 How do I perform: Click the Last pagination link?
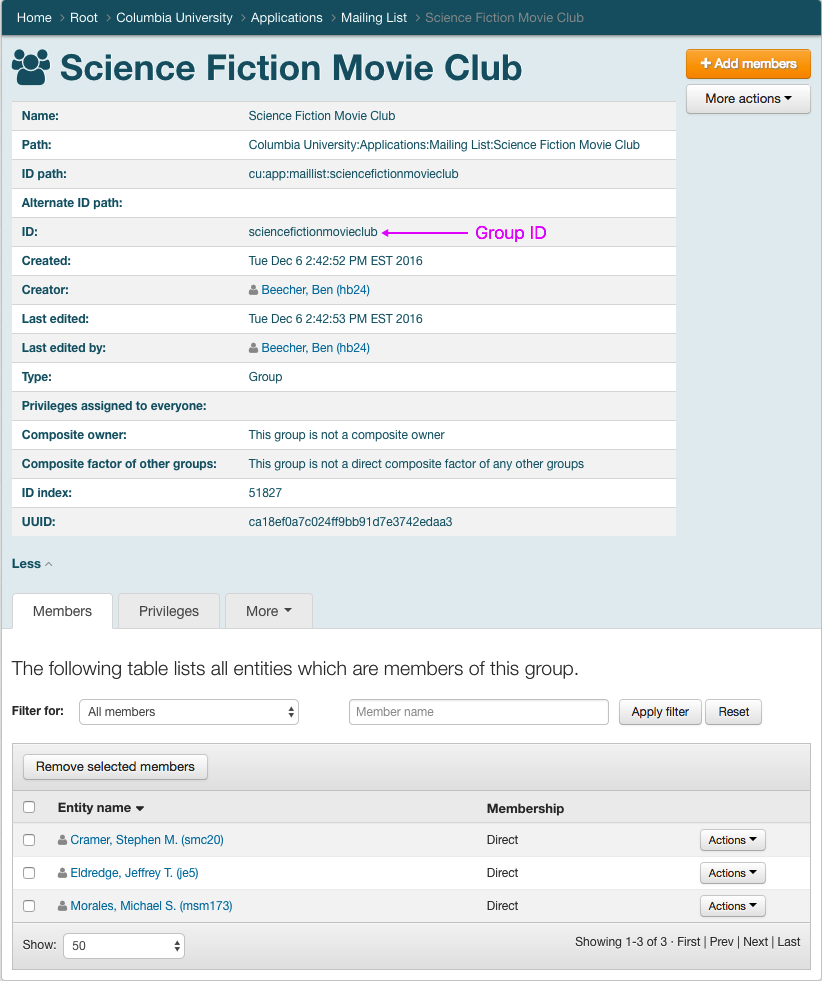[x=789, y=942]
